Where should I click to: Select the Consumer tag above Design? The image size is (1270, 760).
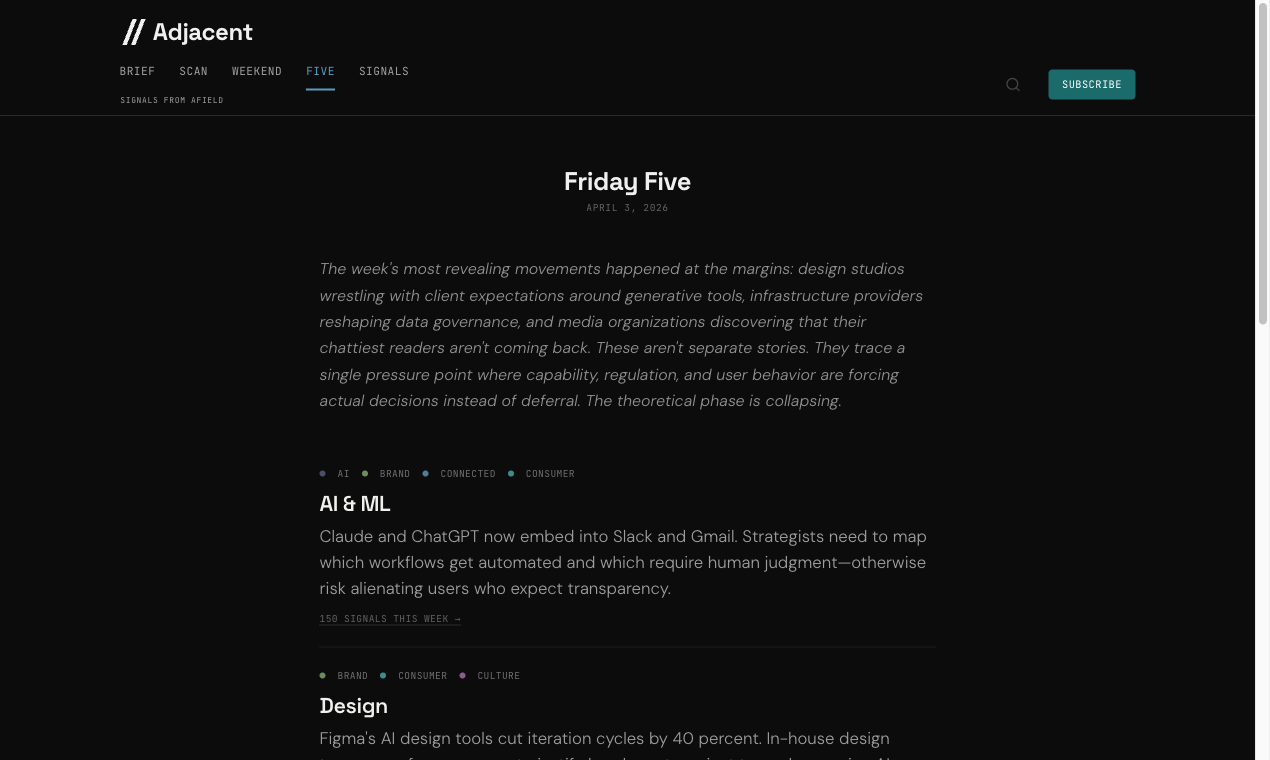pyautogui.click(x=422, y=676)
